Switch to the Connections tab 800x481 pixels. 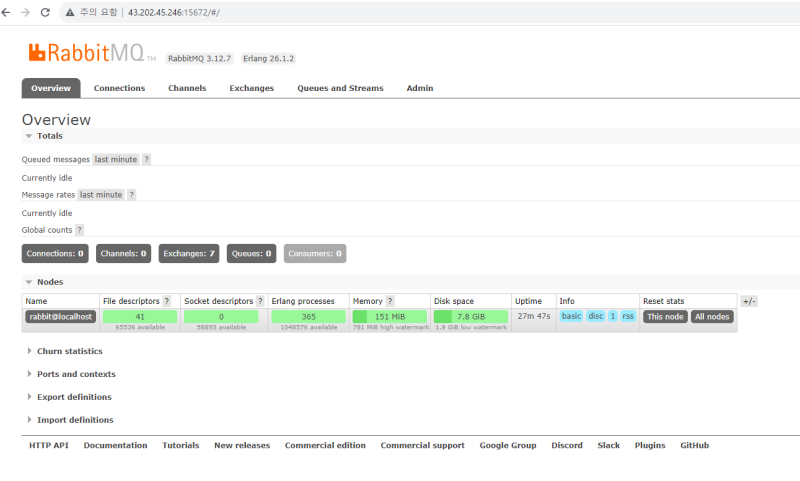pyautogui.click(x=119, y=88)
